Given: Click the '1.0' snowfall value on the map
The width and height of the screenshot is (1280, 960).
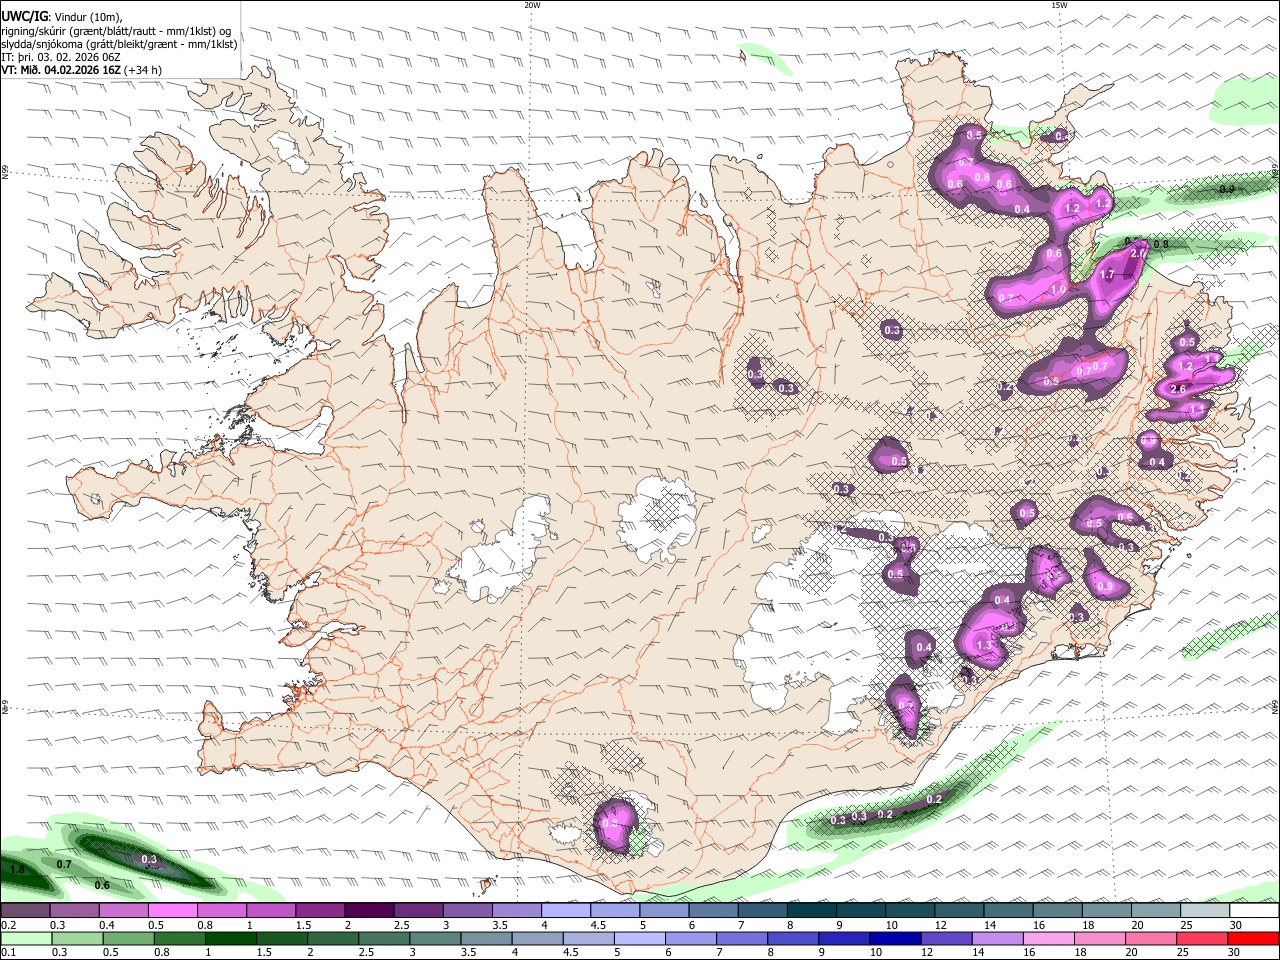Looking at the screenshot, I should click(x=1059, y=289).
